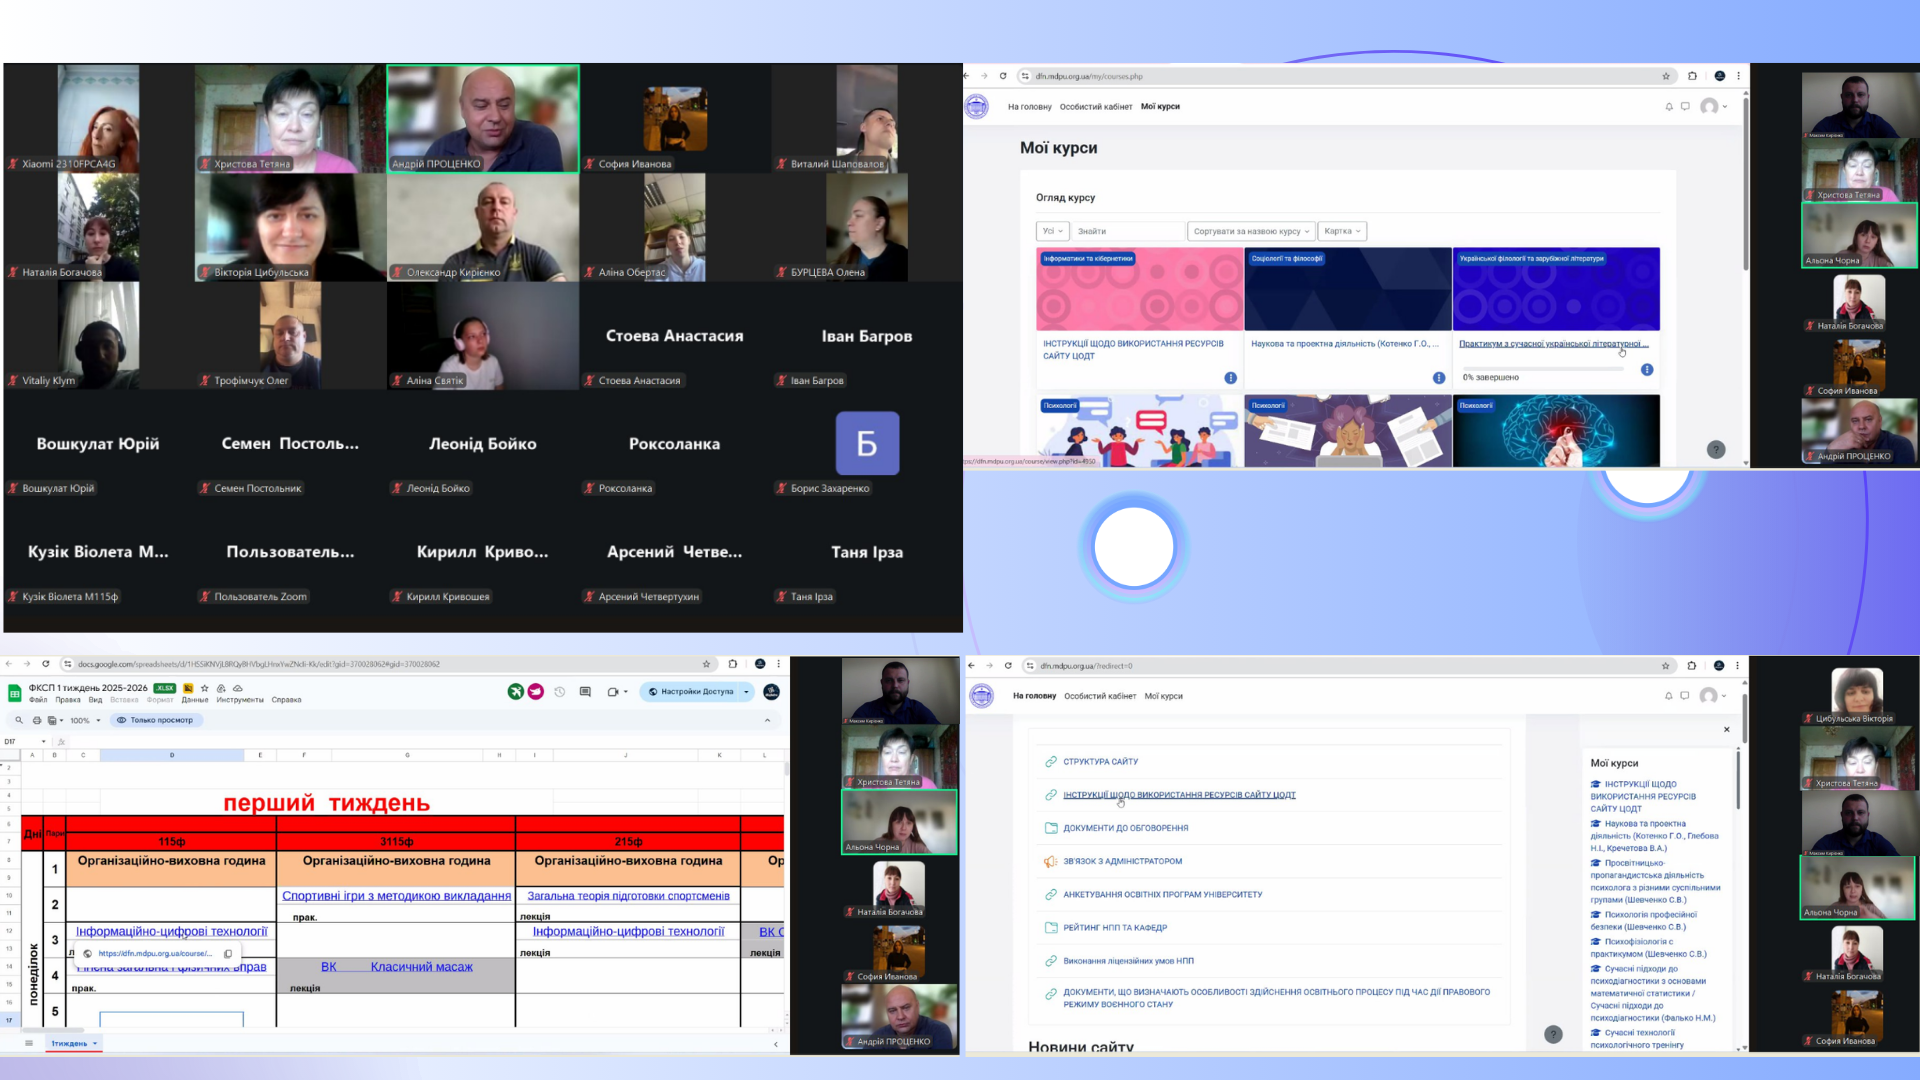The width and height of the screenshot is (1920, 1080).
Task: Click Настройки Доступа share button
Action: [690, 692]
